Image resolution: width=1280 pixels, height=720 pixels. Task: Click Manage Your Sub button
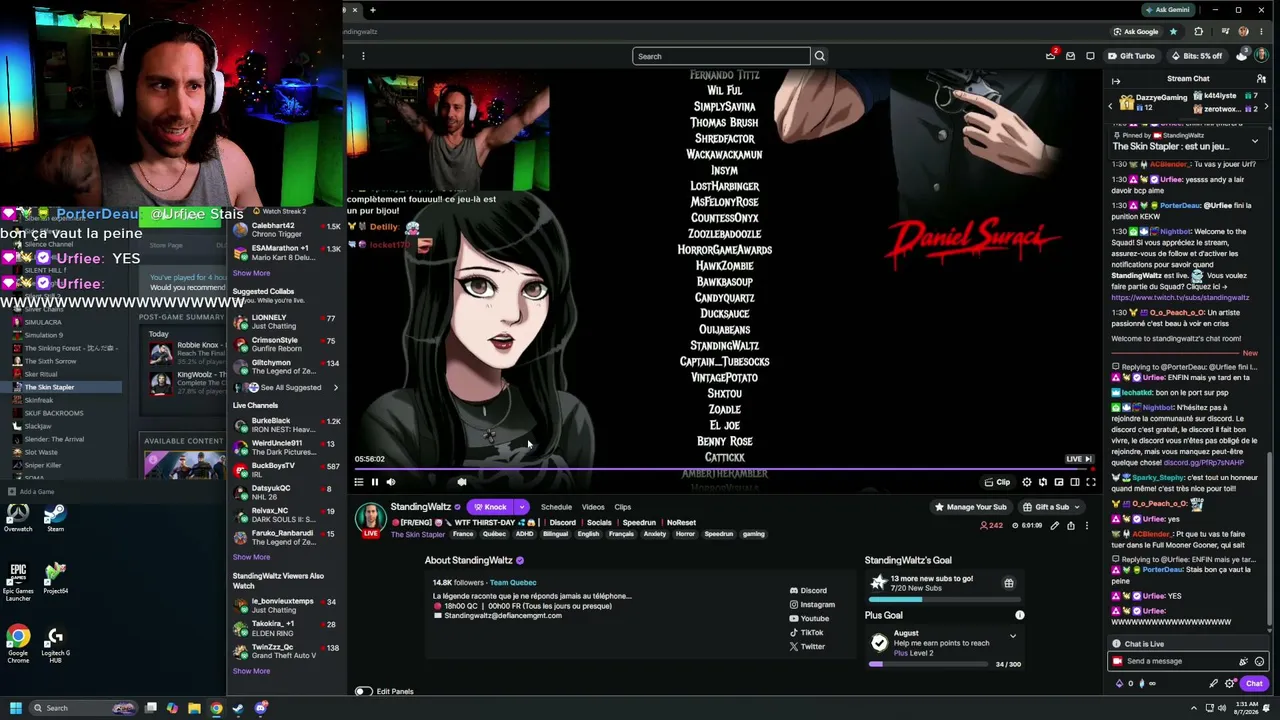(971, 507)
